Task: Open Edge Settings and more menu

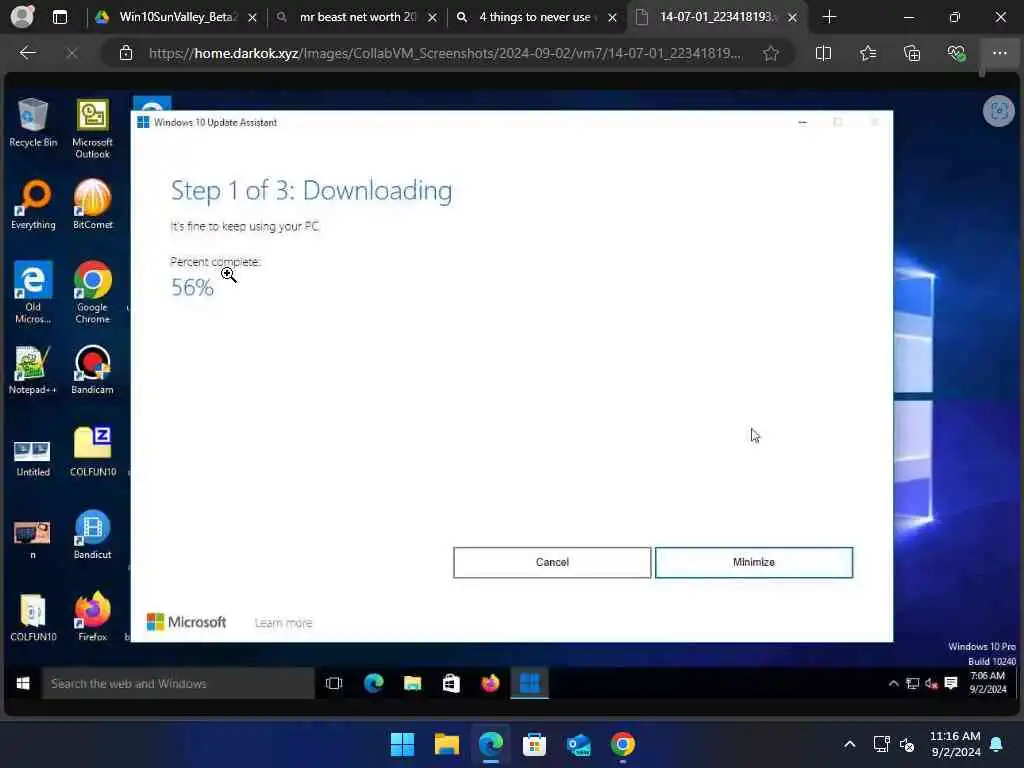Action: [x=1000, y=53]
